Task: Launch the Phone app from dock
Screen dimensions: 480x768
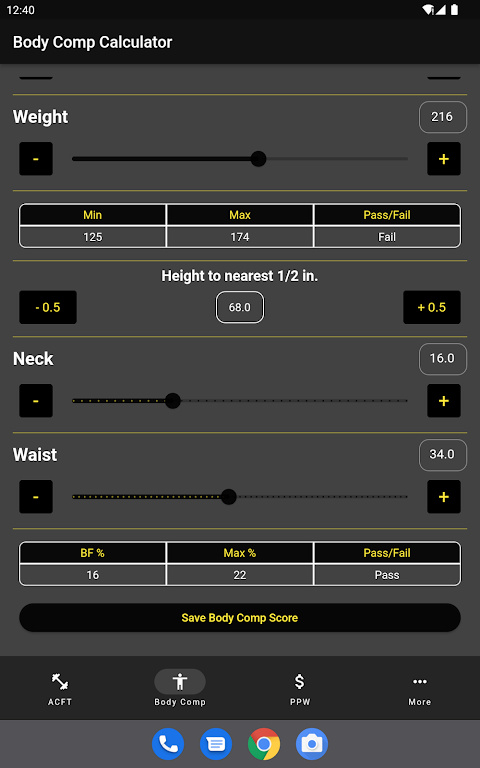Action: pyautogui.click(x=168, y=744)
